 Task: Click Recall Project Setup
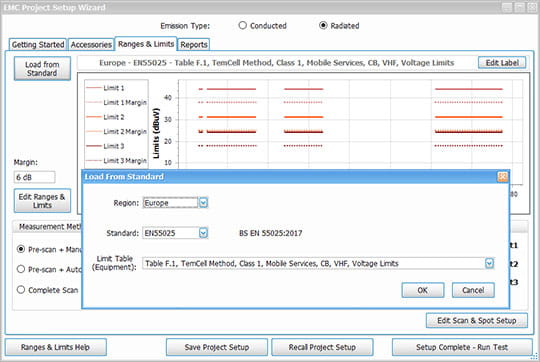(322, 347)
